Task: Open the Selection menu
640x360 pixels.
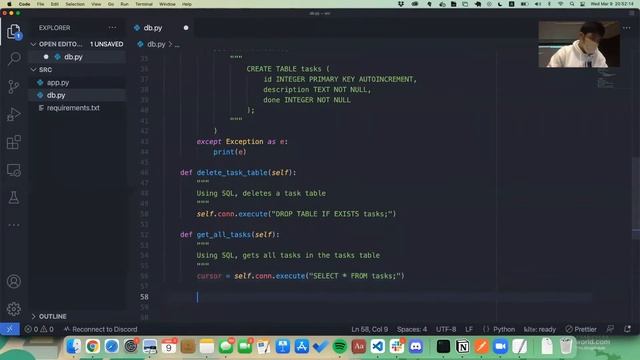Action: 75,4
